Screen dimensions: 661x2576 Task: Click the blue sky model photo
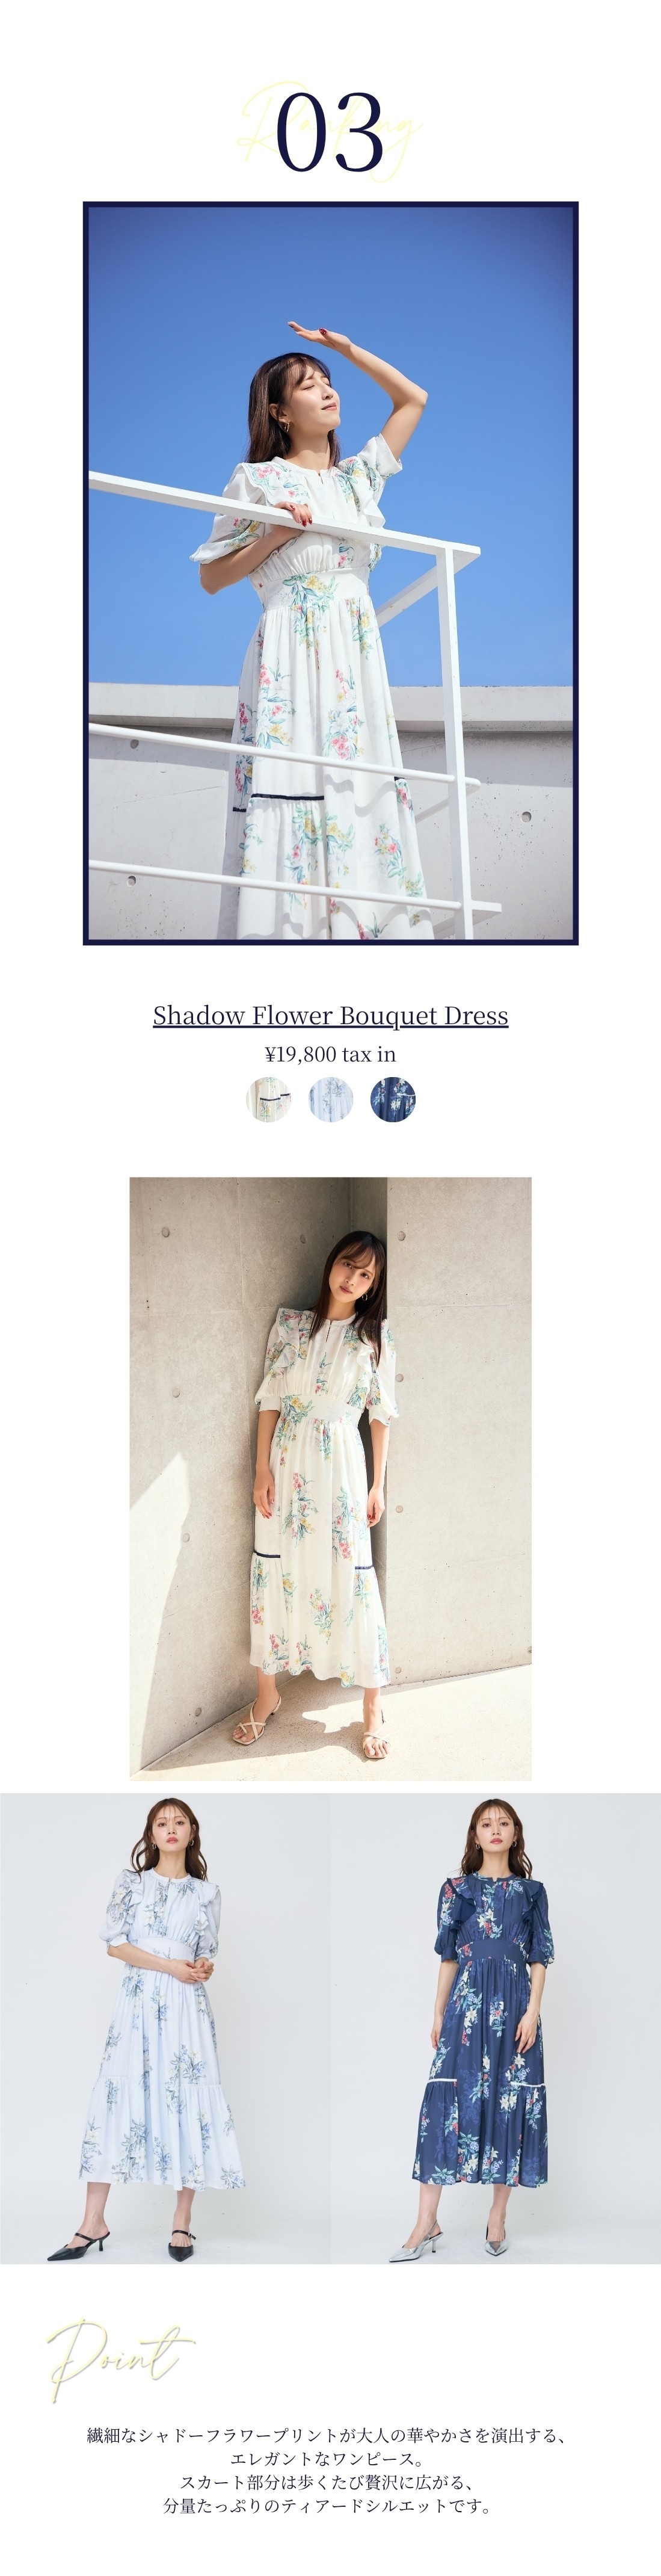(x=330, y=573)
